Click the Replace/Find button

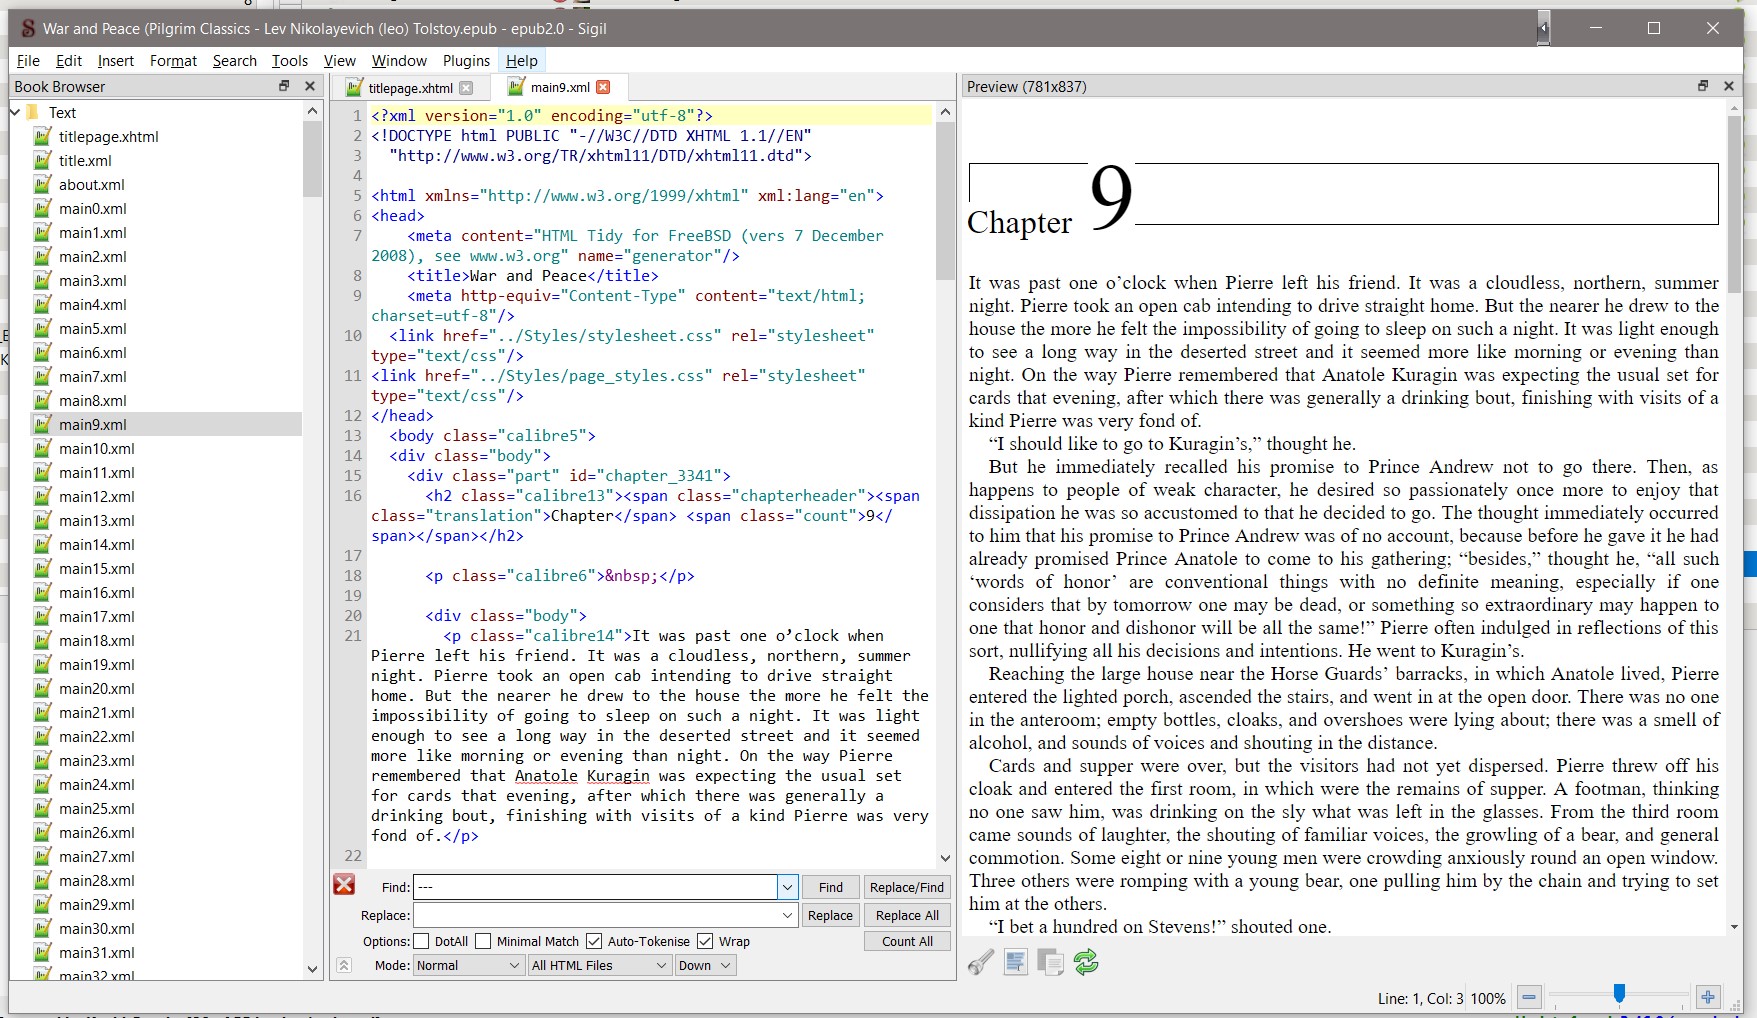(x=907, y=887)
